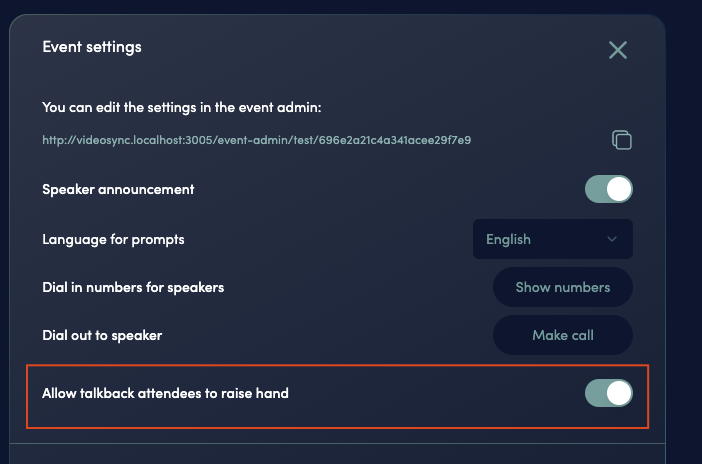Click the Allow talkback attendees to raise hand label
The width and height of the screenshot is (702, 464).
click(x=165, y=393)
